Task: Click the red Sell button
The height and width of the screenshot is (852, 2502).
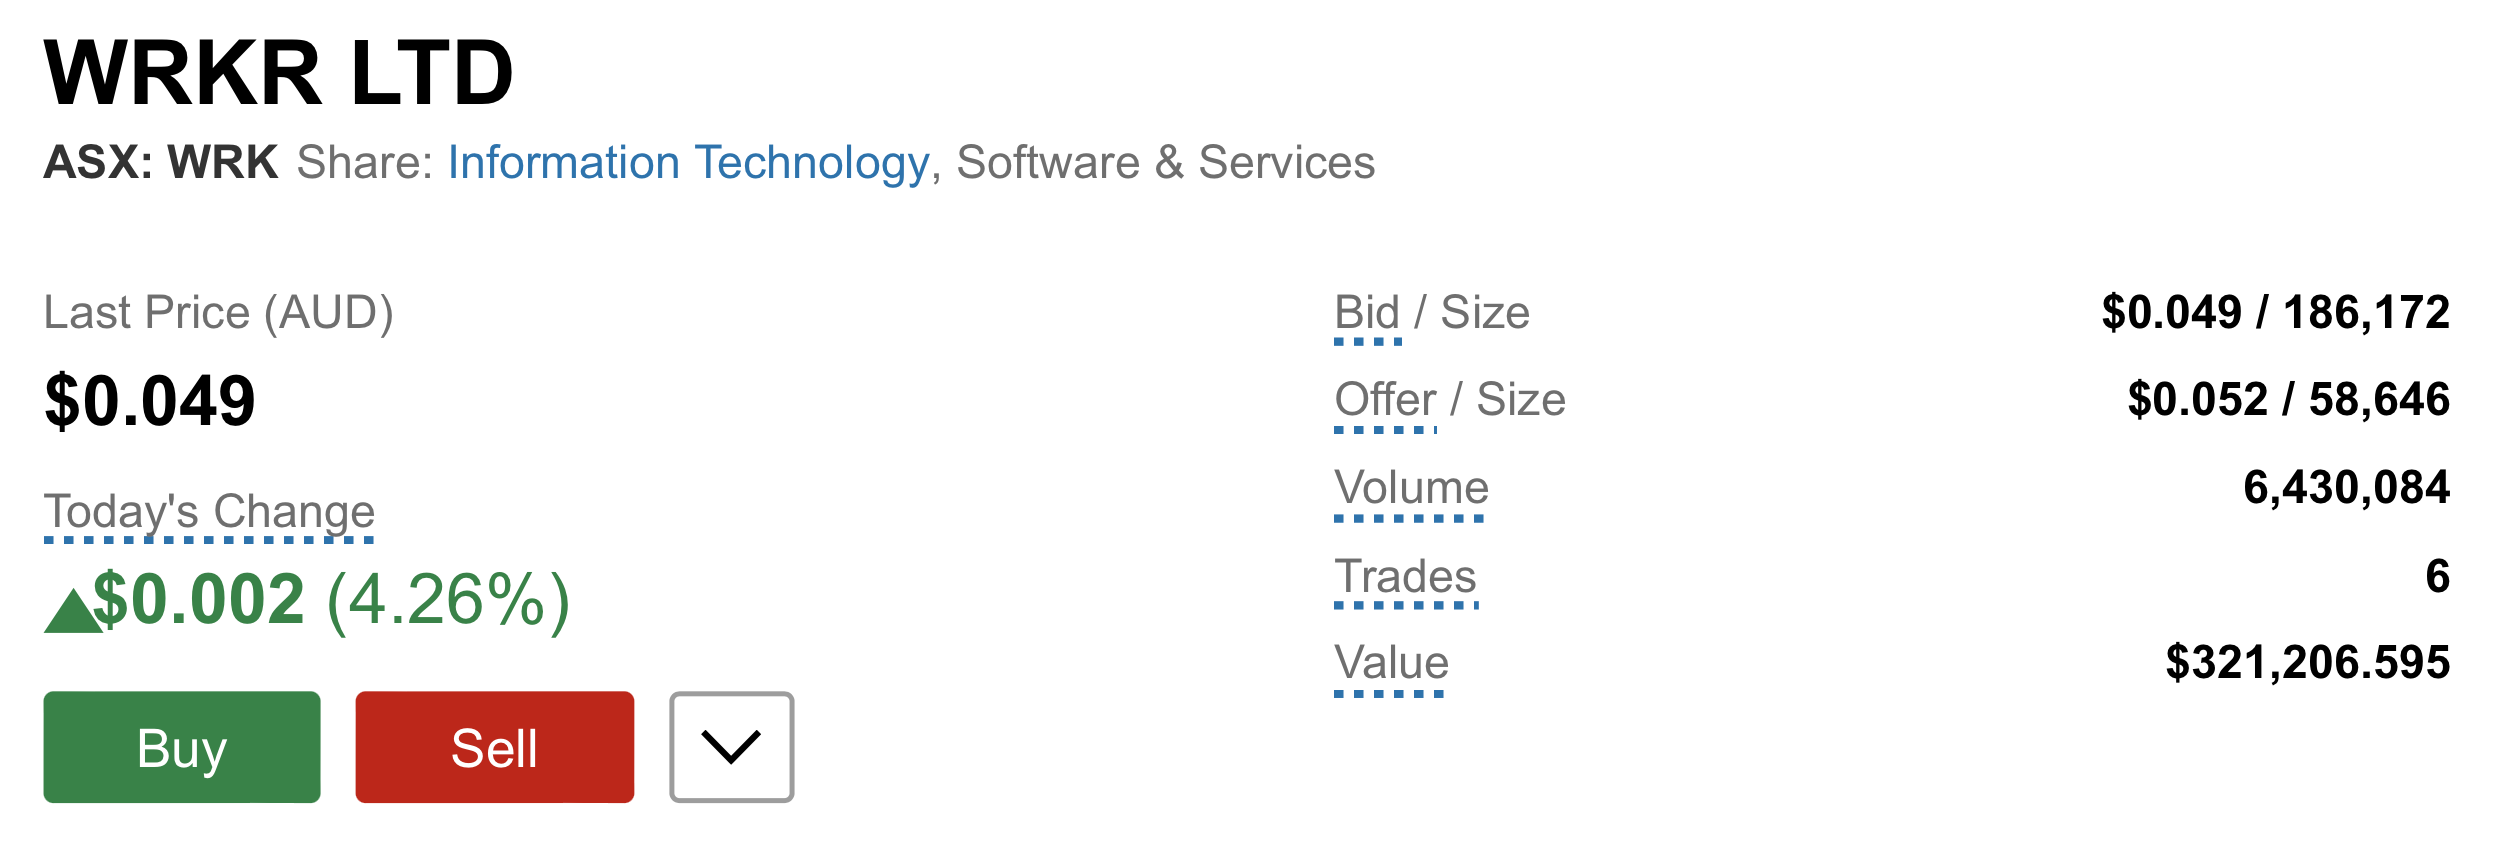Action: pos(495,747)
